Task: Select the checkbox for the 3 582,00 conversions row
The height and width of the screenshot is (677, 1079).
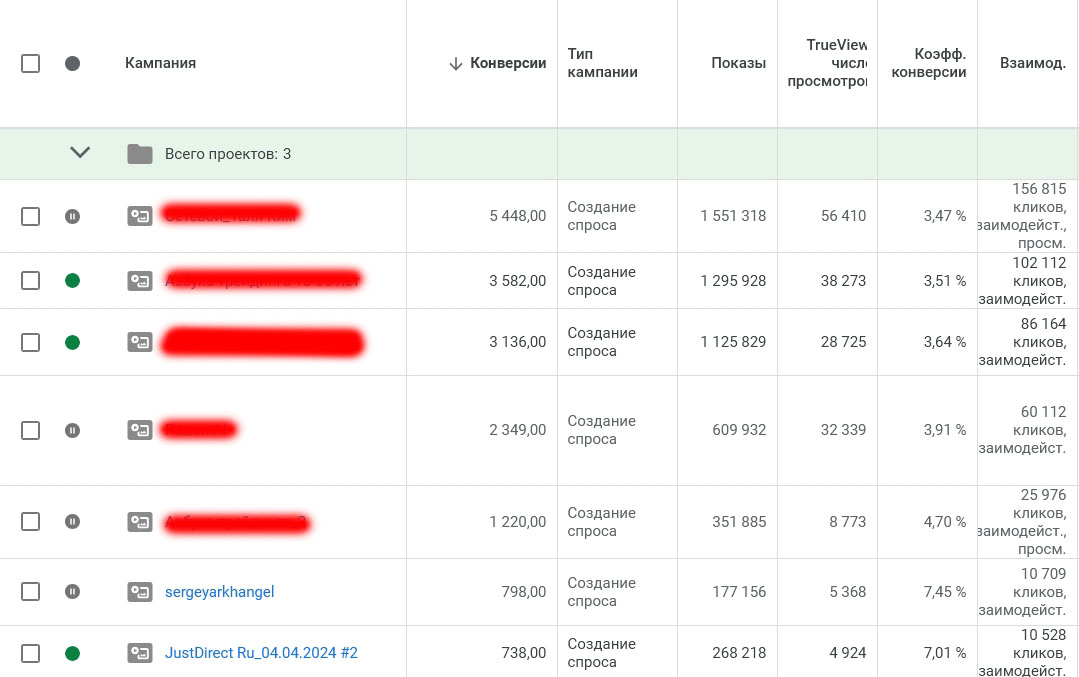Action: click(30, 281)
